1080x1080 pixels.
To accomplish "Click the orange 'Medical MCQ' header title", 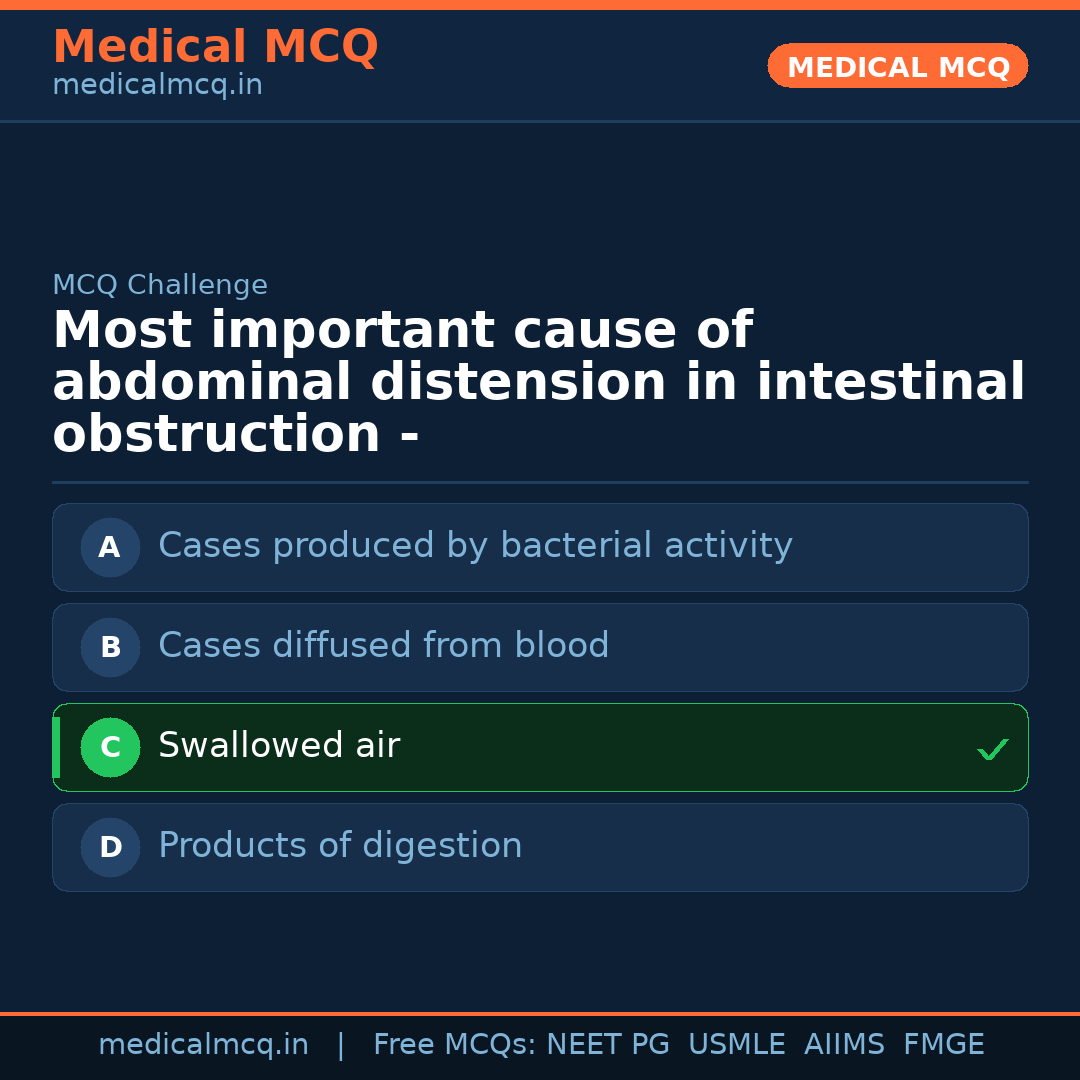I will (215, 47).
